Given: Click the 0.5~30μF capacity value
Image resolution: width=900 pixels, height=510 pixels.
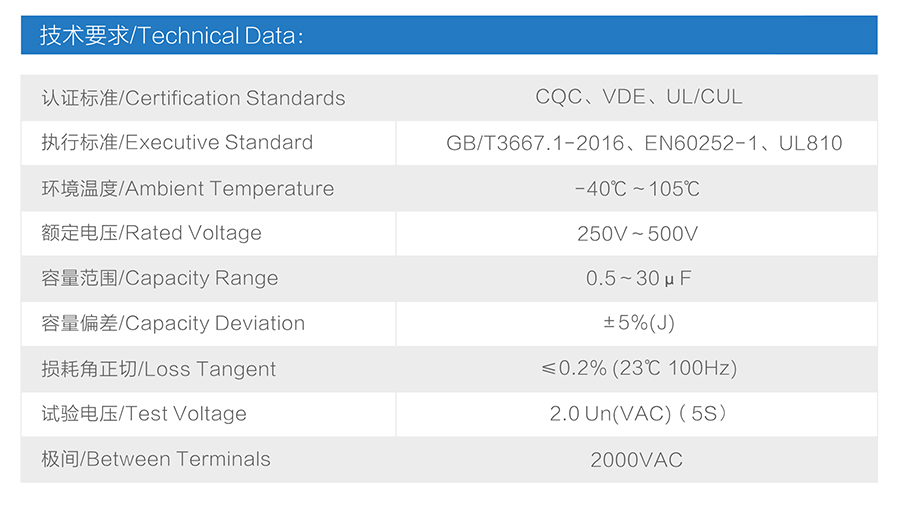Looking at the screenshot, I should tap(638, 278).
